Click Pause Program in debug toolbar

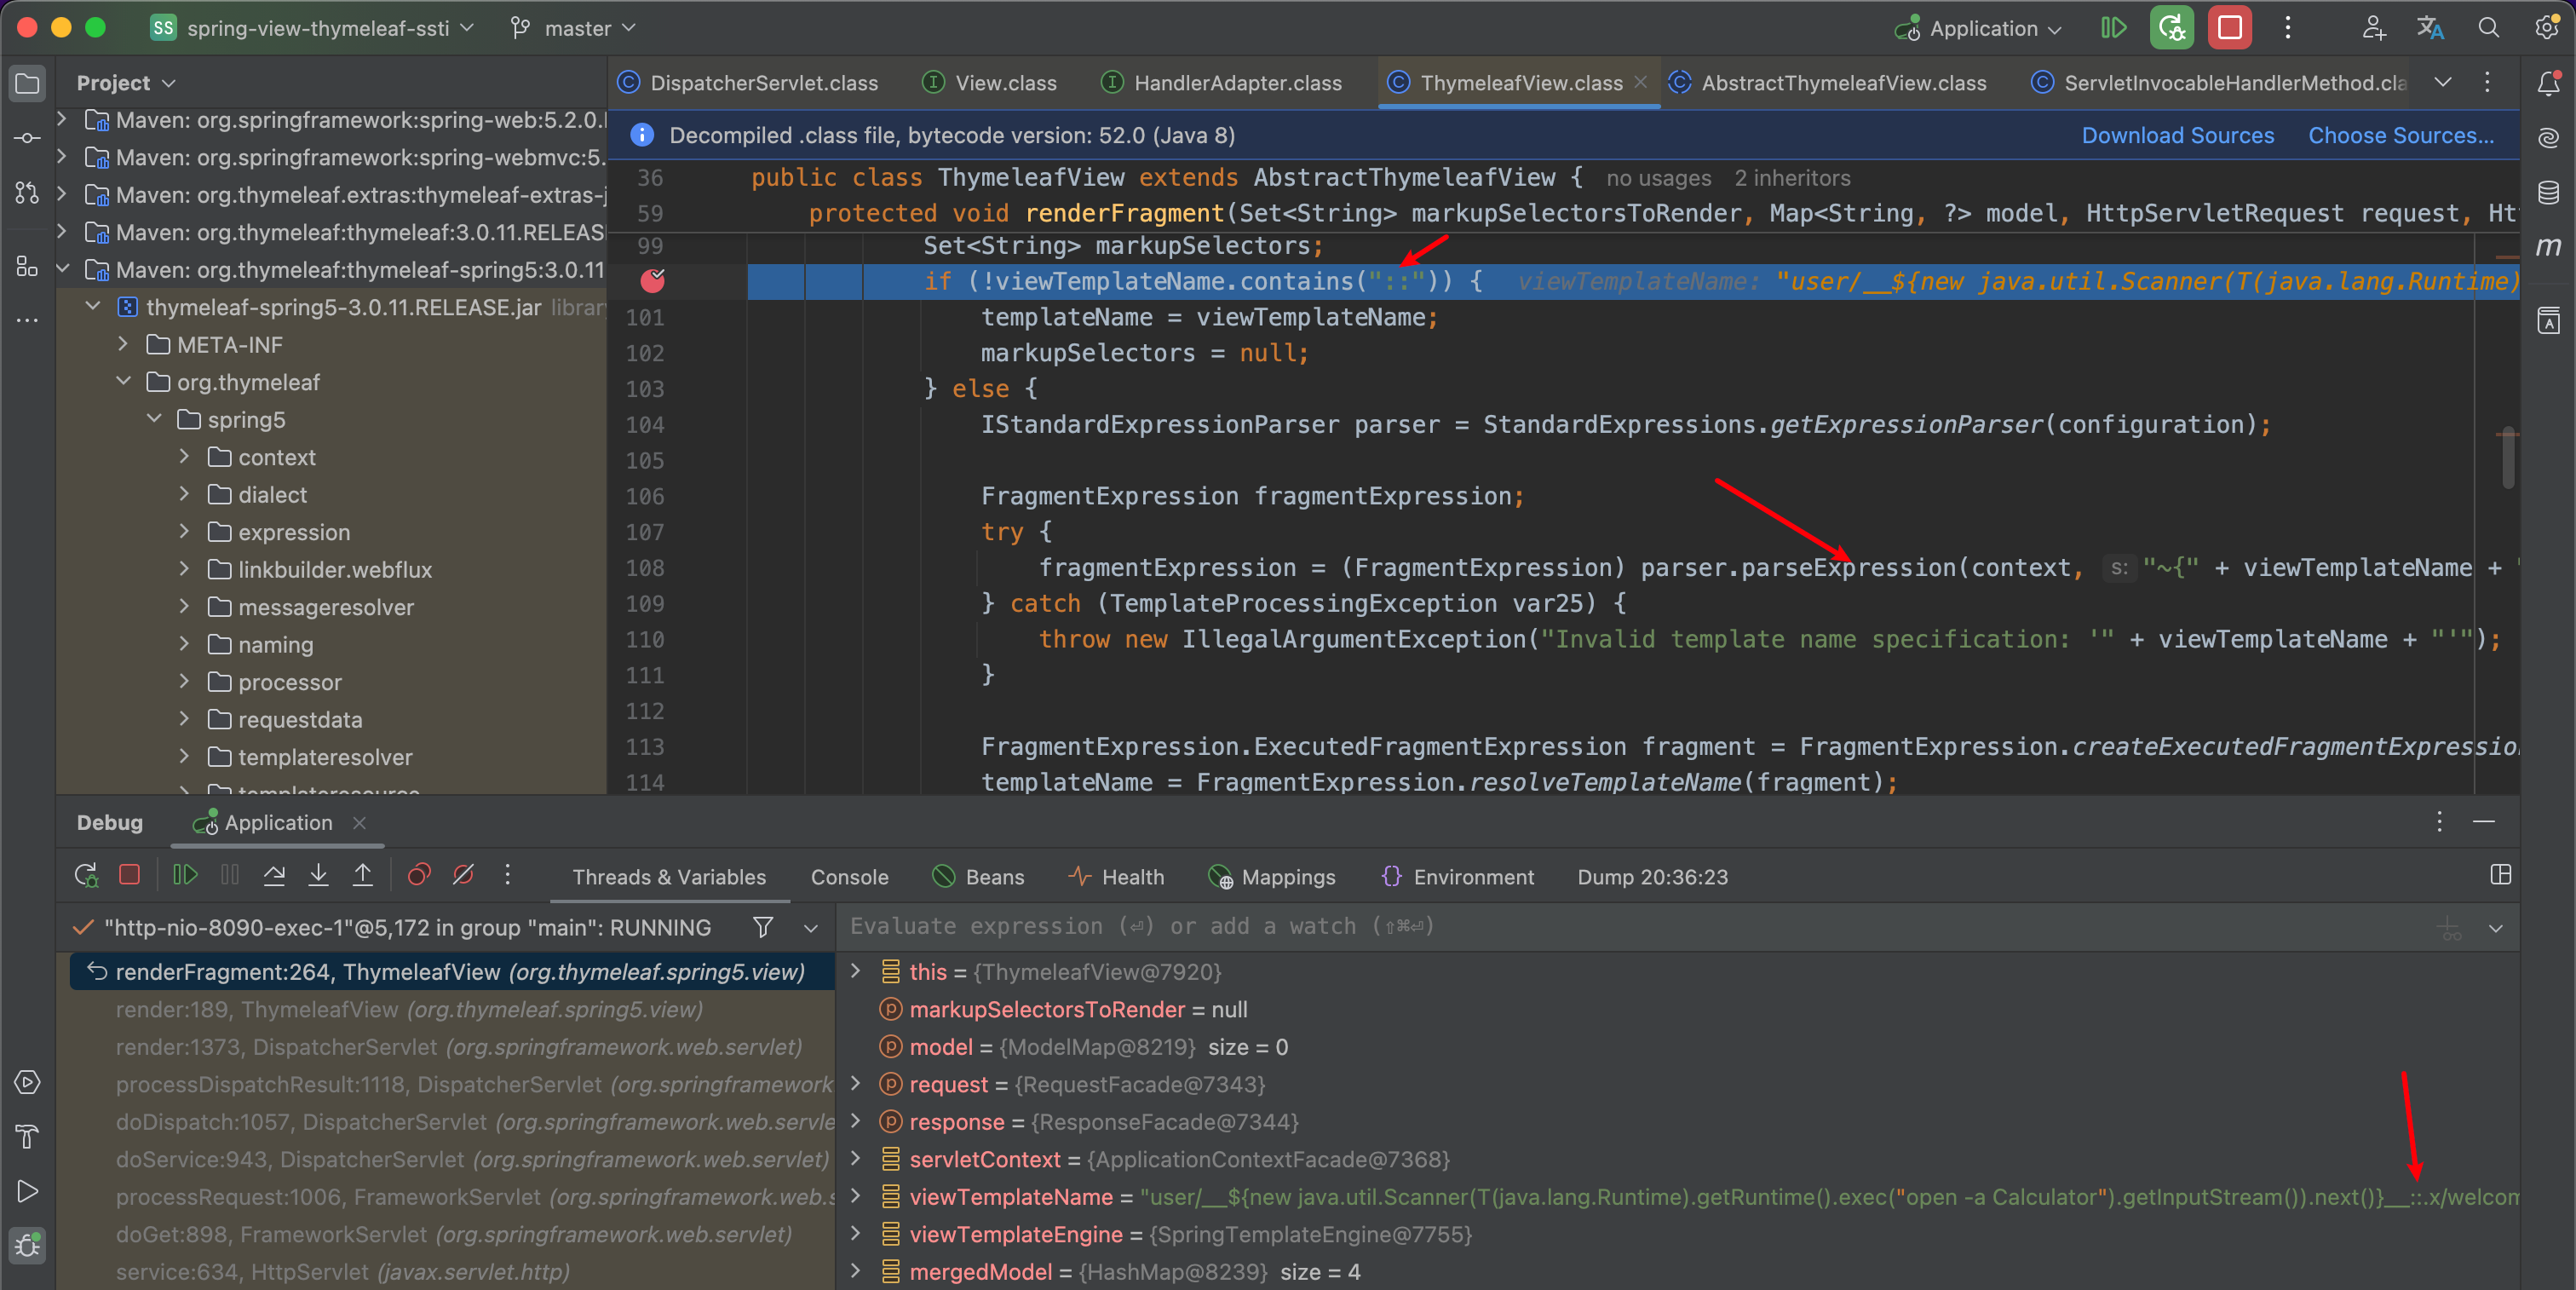230,876
